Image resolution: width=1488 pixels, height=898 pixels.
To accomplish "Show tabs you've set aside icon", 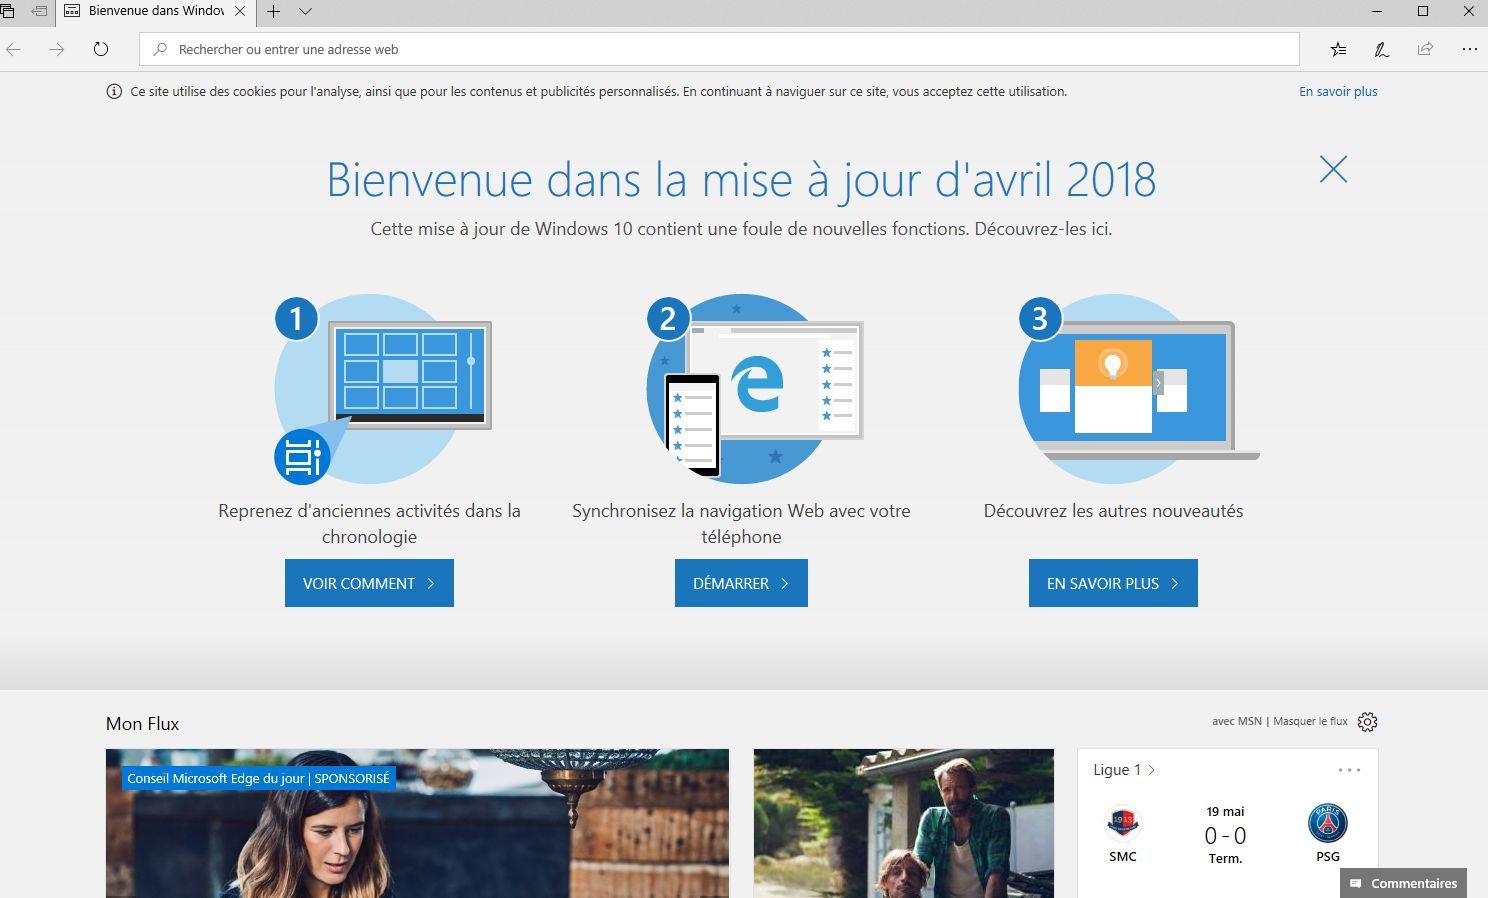I will click(x=7, y=11).
